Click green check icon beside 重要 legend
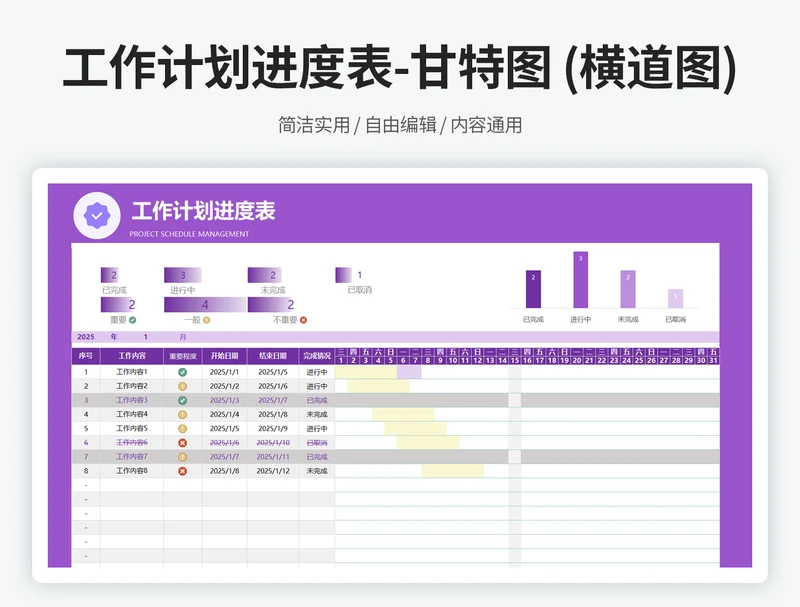The height and width of the screenshot is (607, 800). pyautogui.click(x=133, y=320)
